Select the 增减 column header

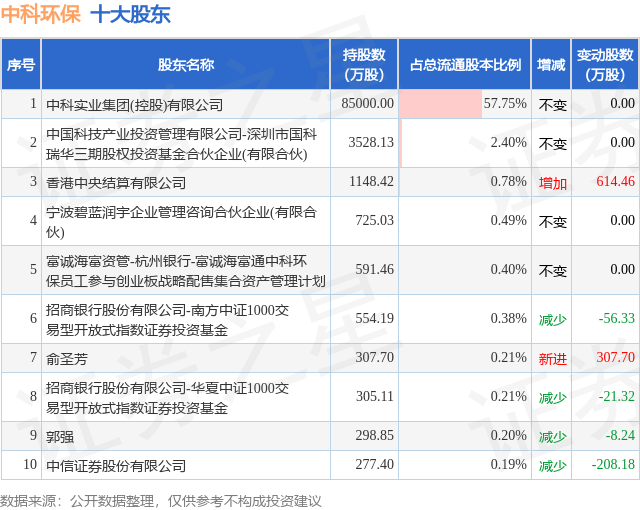[x=551, y=64]
